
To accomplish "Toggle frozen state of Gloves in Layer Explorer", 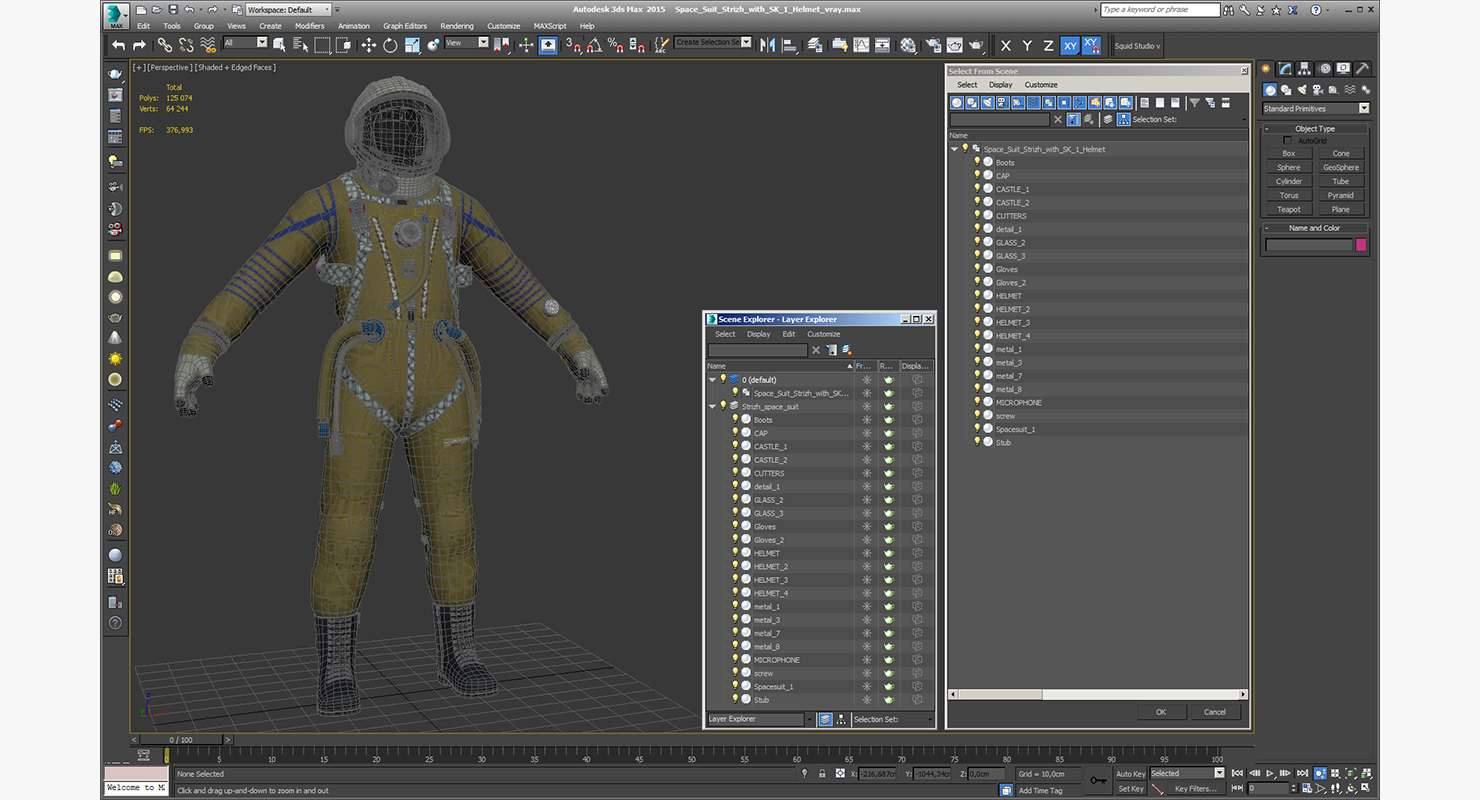I will point(866,526).
